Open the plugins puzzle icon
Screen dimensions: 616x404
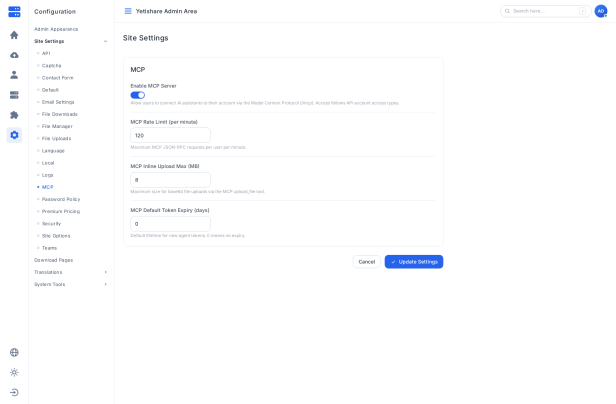click(14, 115)
